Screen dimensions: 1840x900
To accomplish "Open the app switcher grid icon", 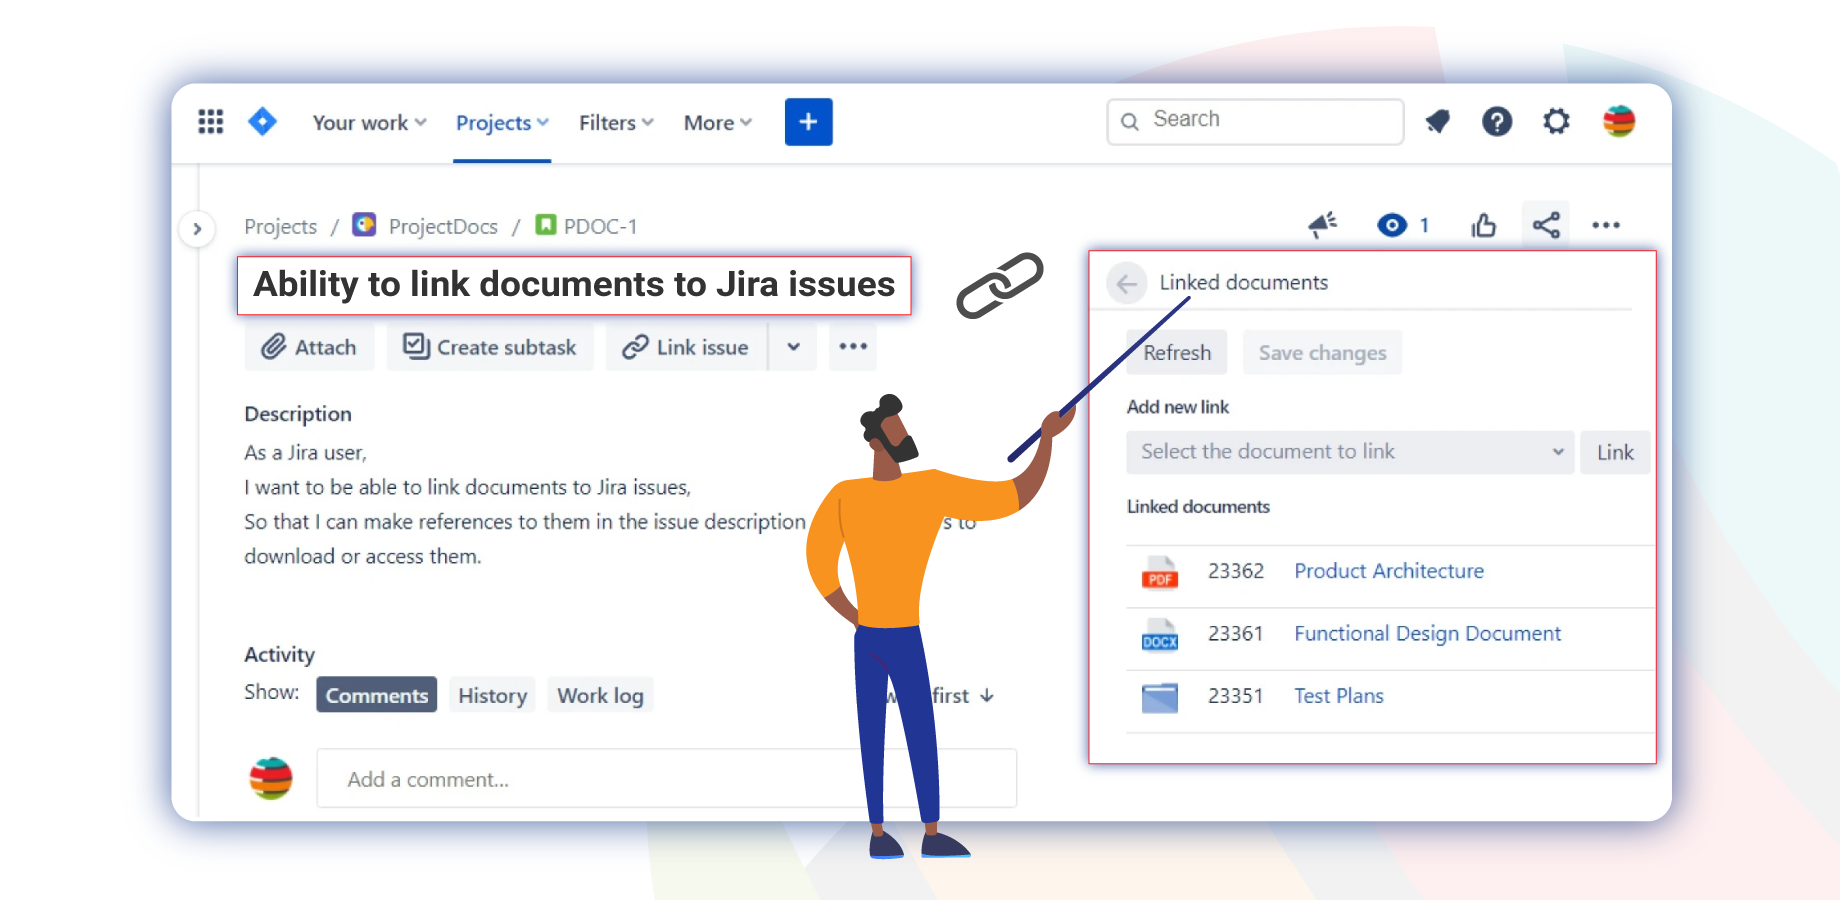I will pyautogui.click(x=210, y=122).
